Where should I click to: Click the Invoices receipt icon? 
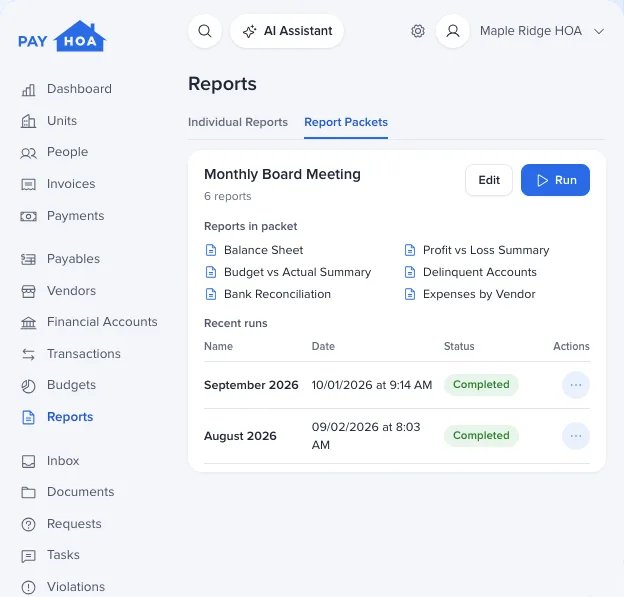tap(28, 185)
